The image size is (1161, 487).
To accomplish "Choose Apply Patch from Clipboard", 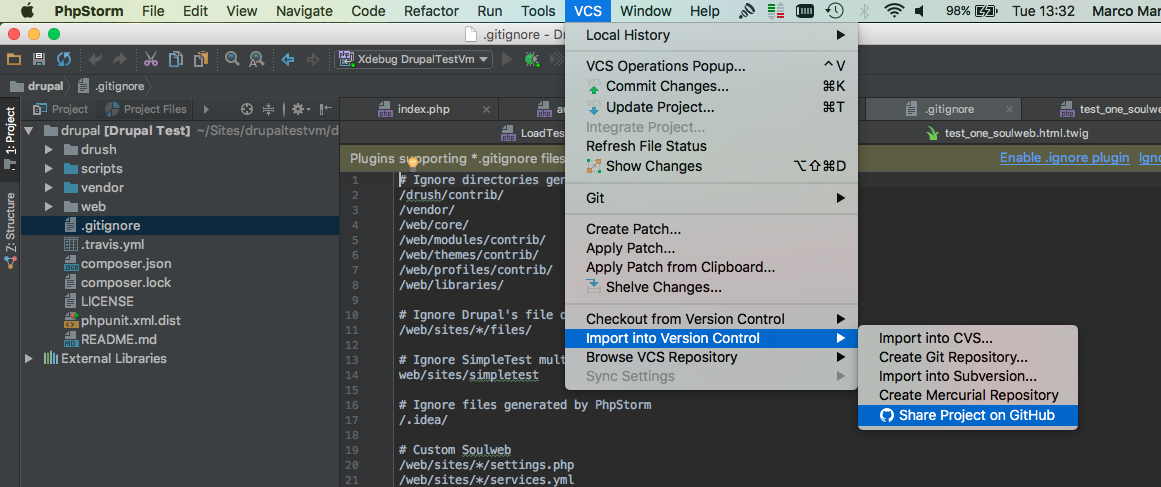I will [711, 267].
